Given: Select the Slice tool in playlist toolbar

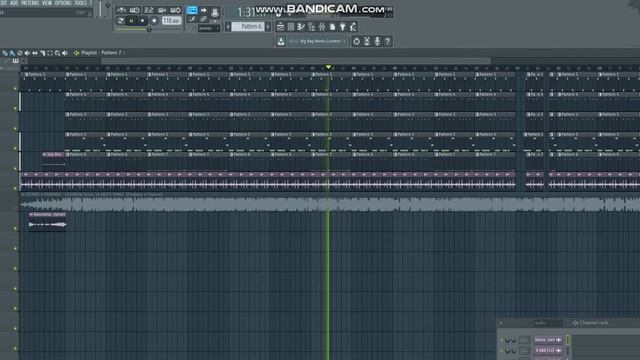Looking at the screenshot, I should coord(42,53).
